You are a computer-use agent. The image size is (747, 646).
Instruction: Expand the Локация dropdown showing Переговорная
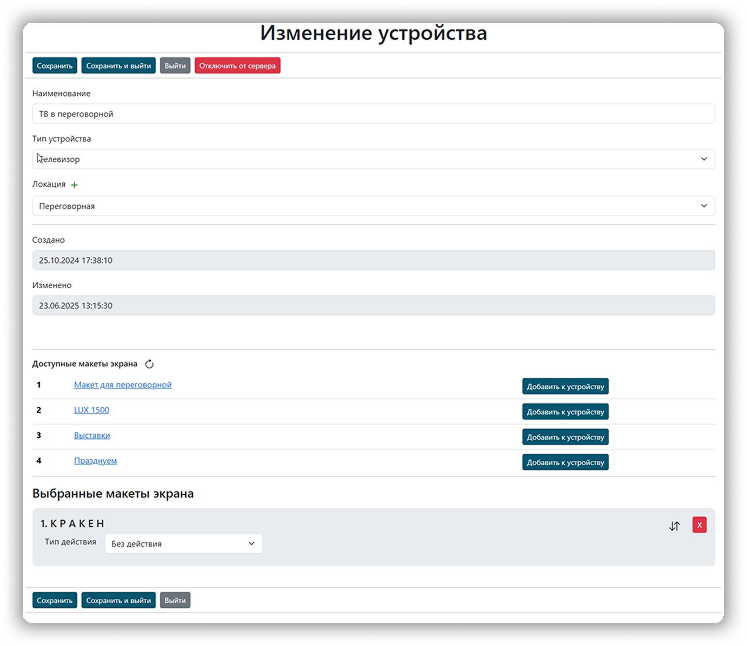coord(373,206)
